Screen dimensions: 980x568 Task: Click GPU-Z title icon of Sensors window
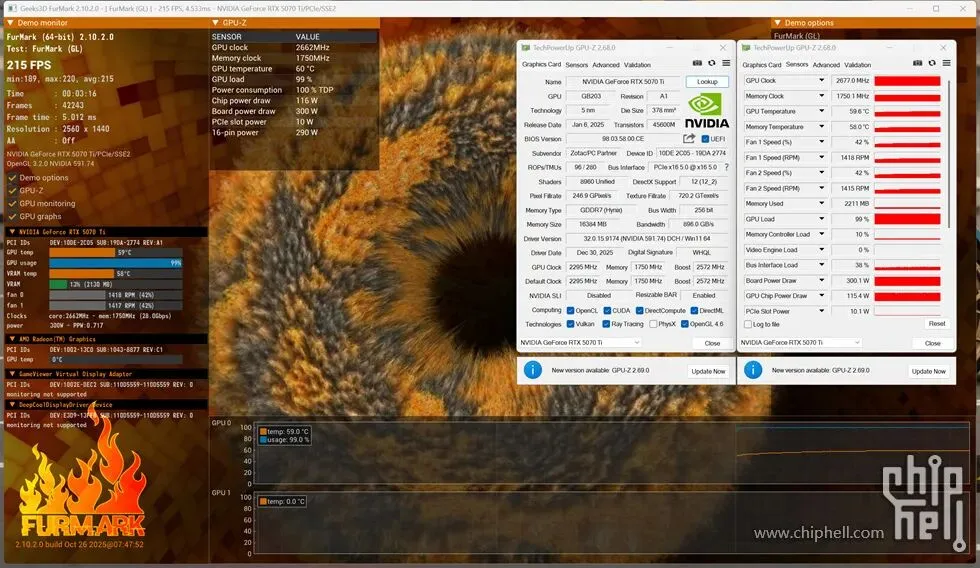tap(746, 47)
